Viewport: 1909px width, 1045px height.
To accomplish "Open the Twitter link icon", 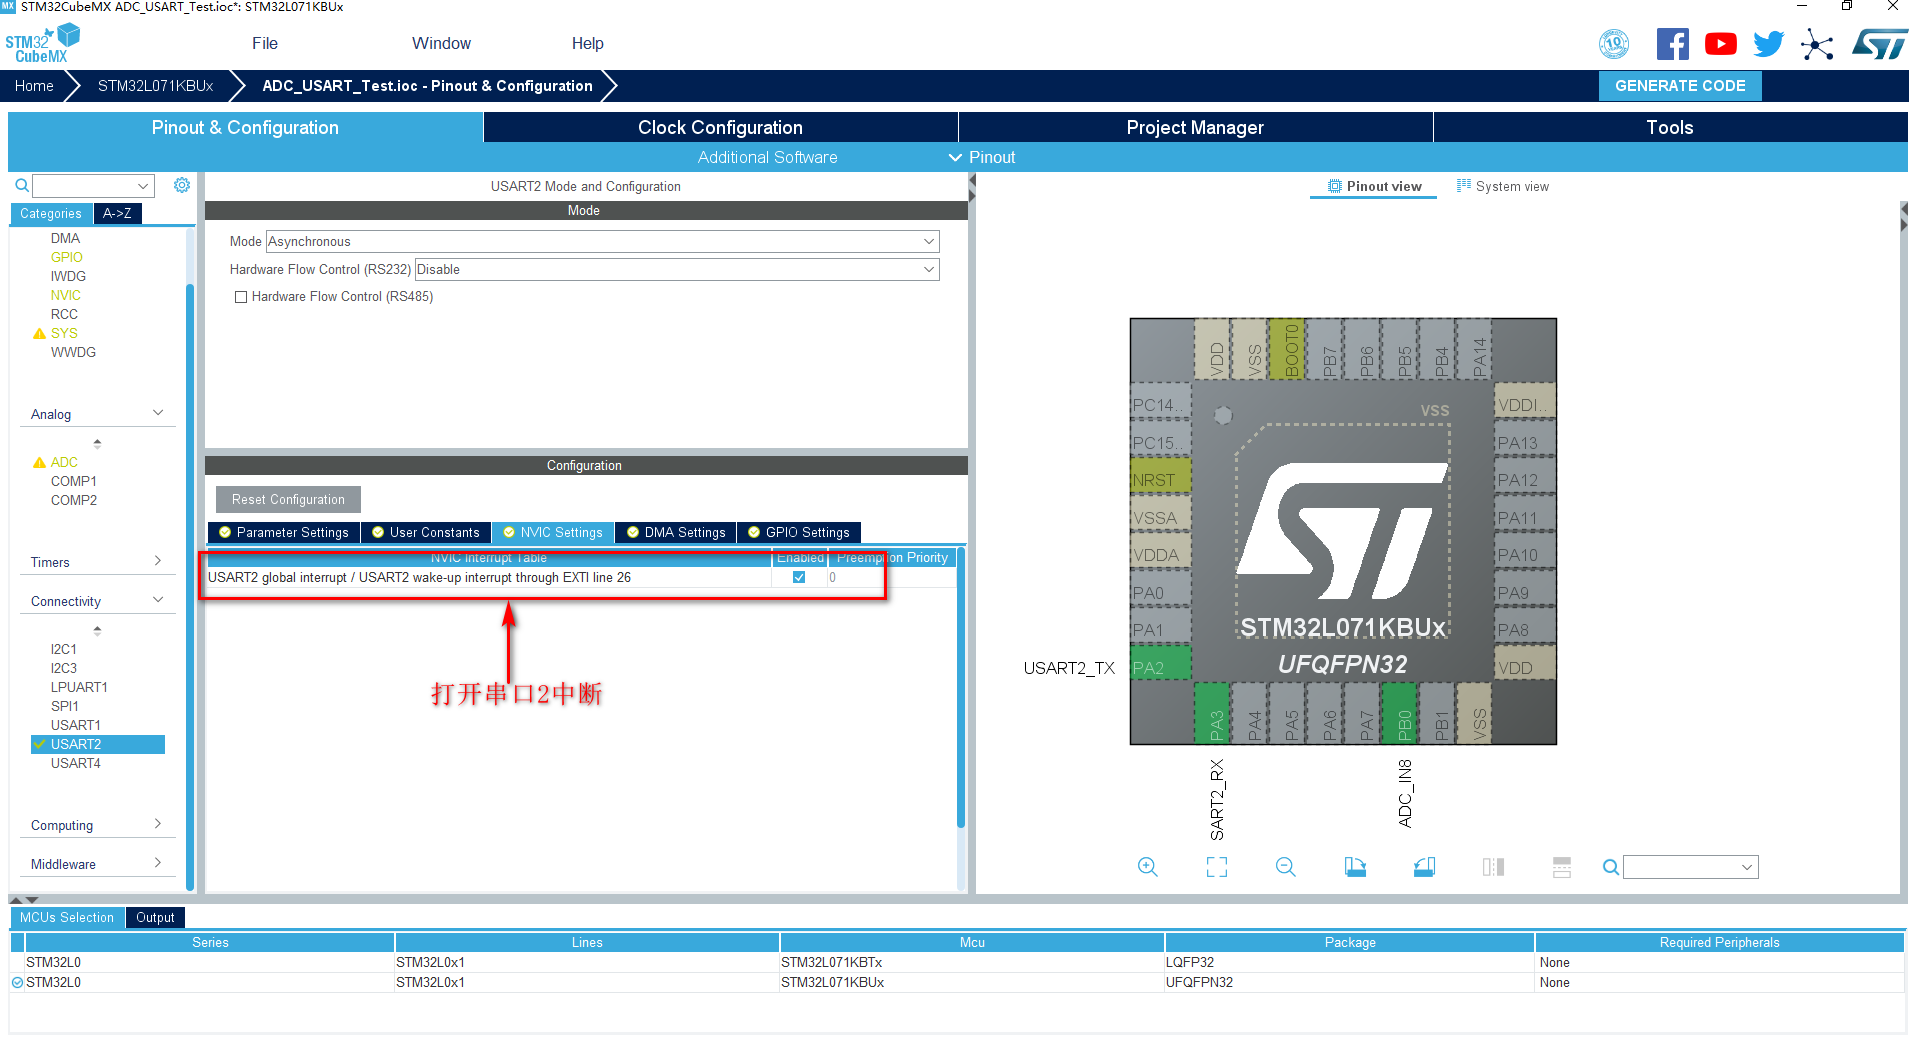I will tap(1768, 44).
